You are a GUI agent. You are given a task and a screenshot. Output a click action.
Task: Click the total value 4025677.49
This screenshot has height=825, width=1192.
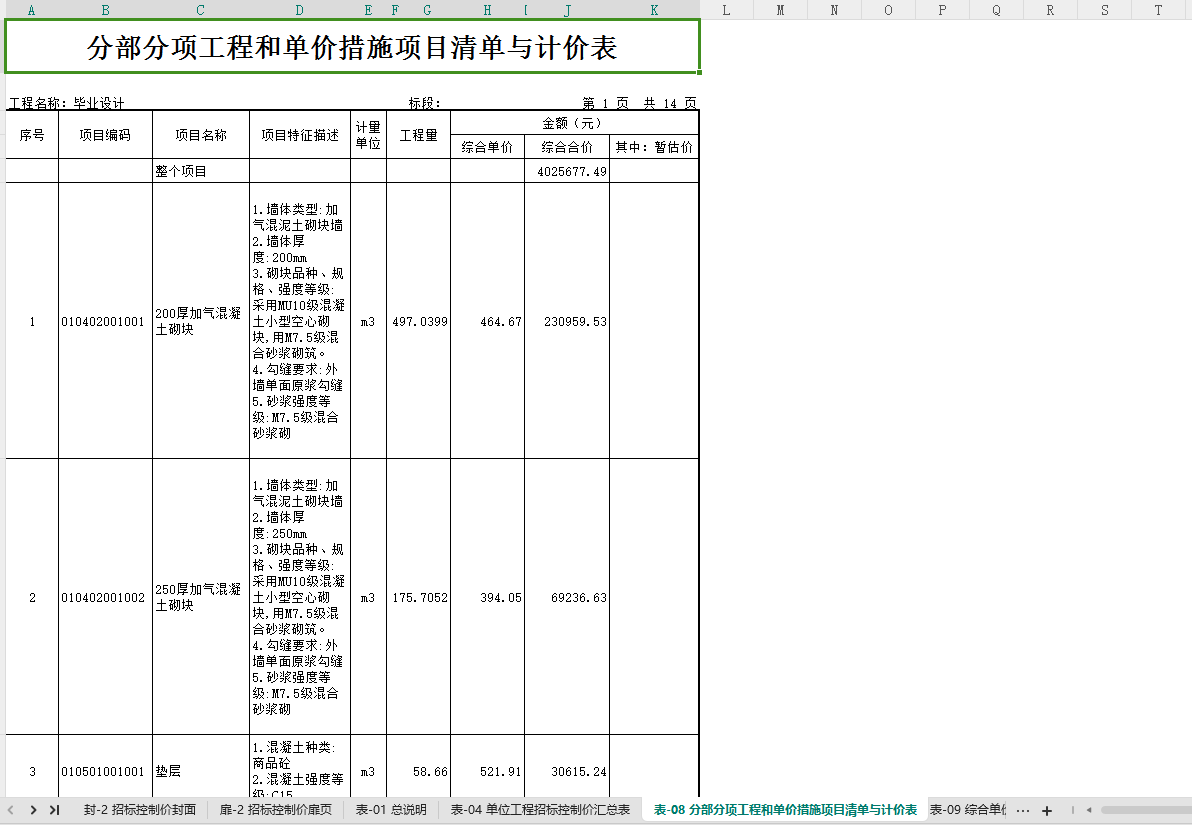pos(572,171)
